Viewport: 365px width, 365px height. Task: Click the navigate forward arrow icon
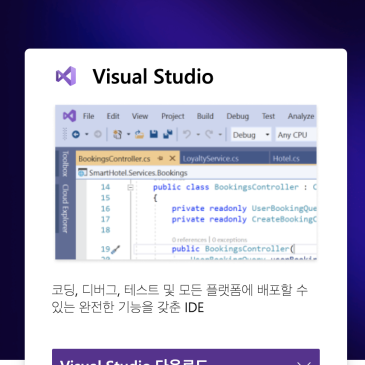[98, 134]
